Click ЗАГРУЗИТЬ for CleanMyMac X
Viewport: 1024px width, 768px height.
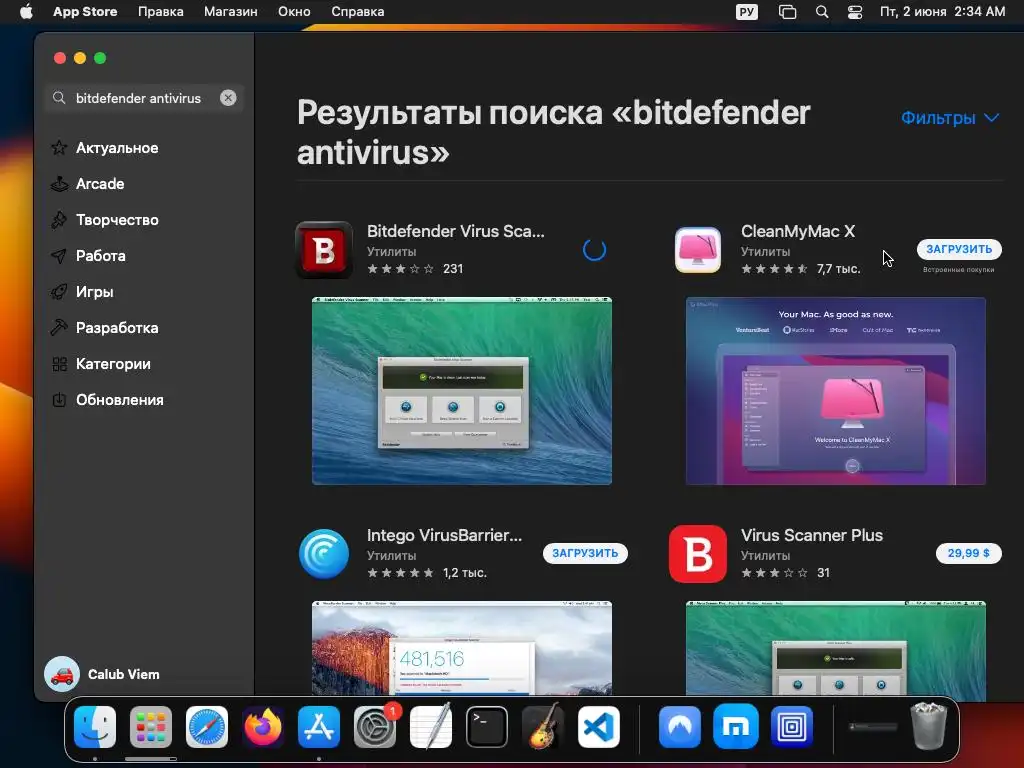click(x=959, y=249)
